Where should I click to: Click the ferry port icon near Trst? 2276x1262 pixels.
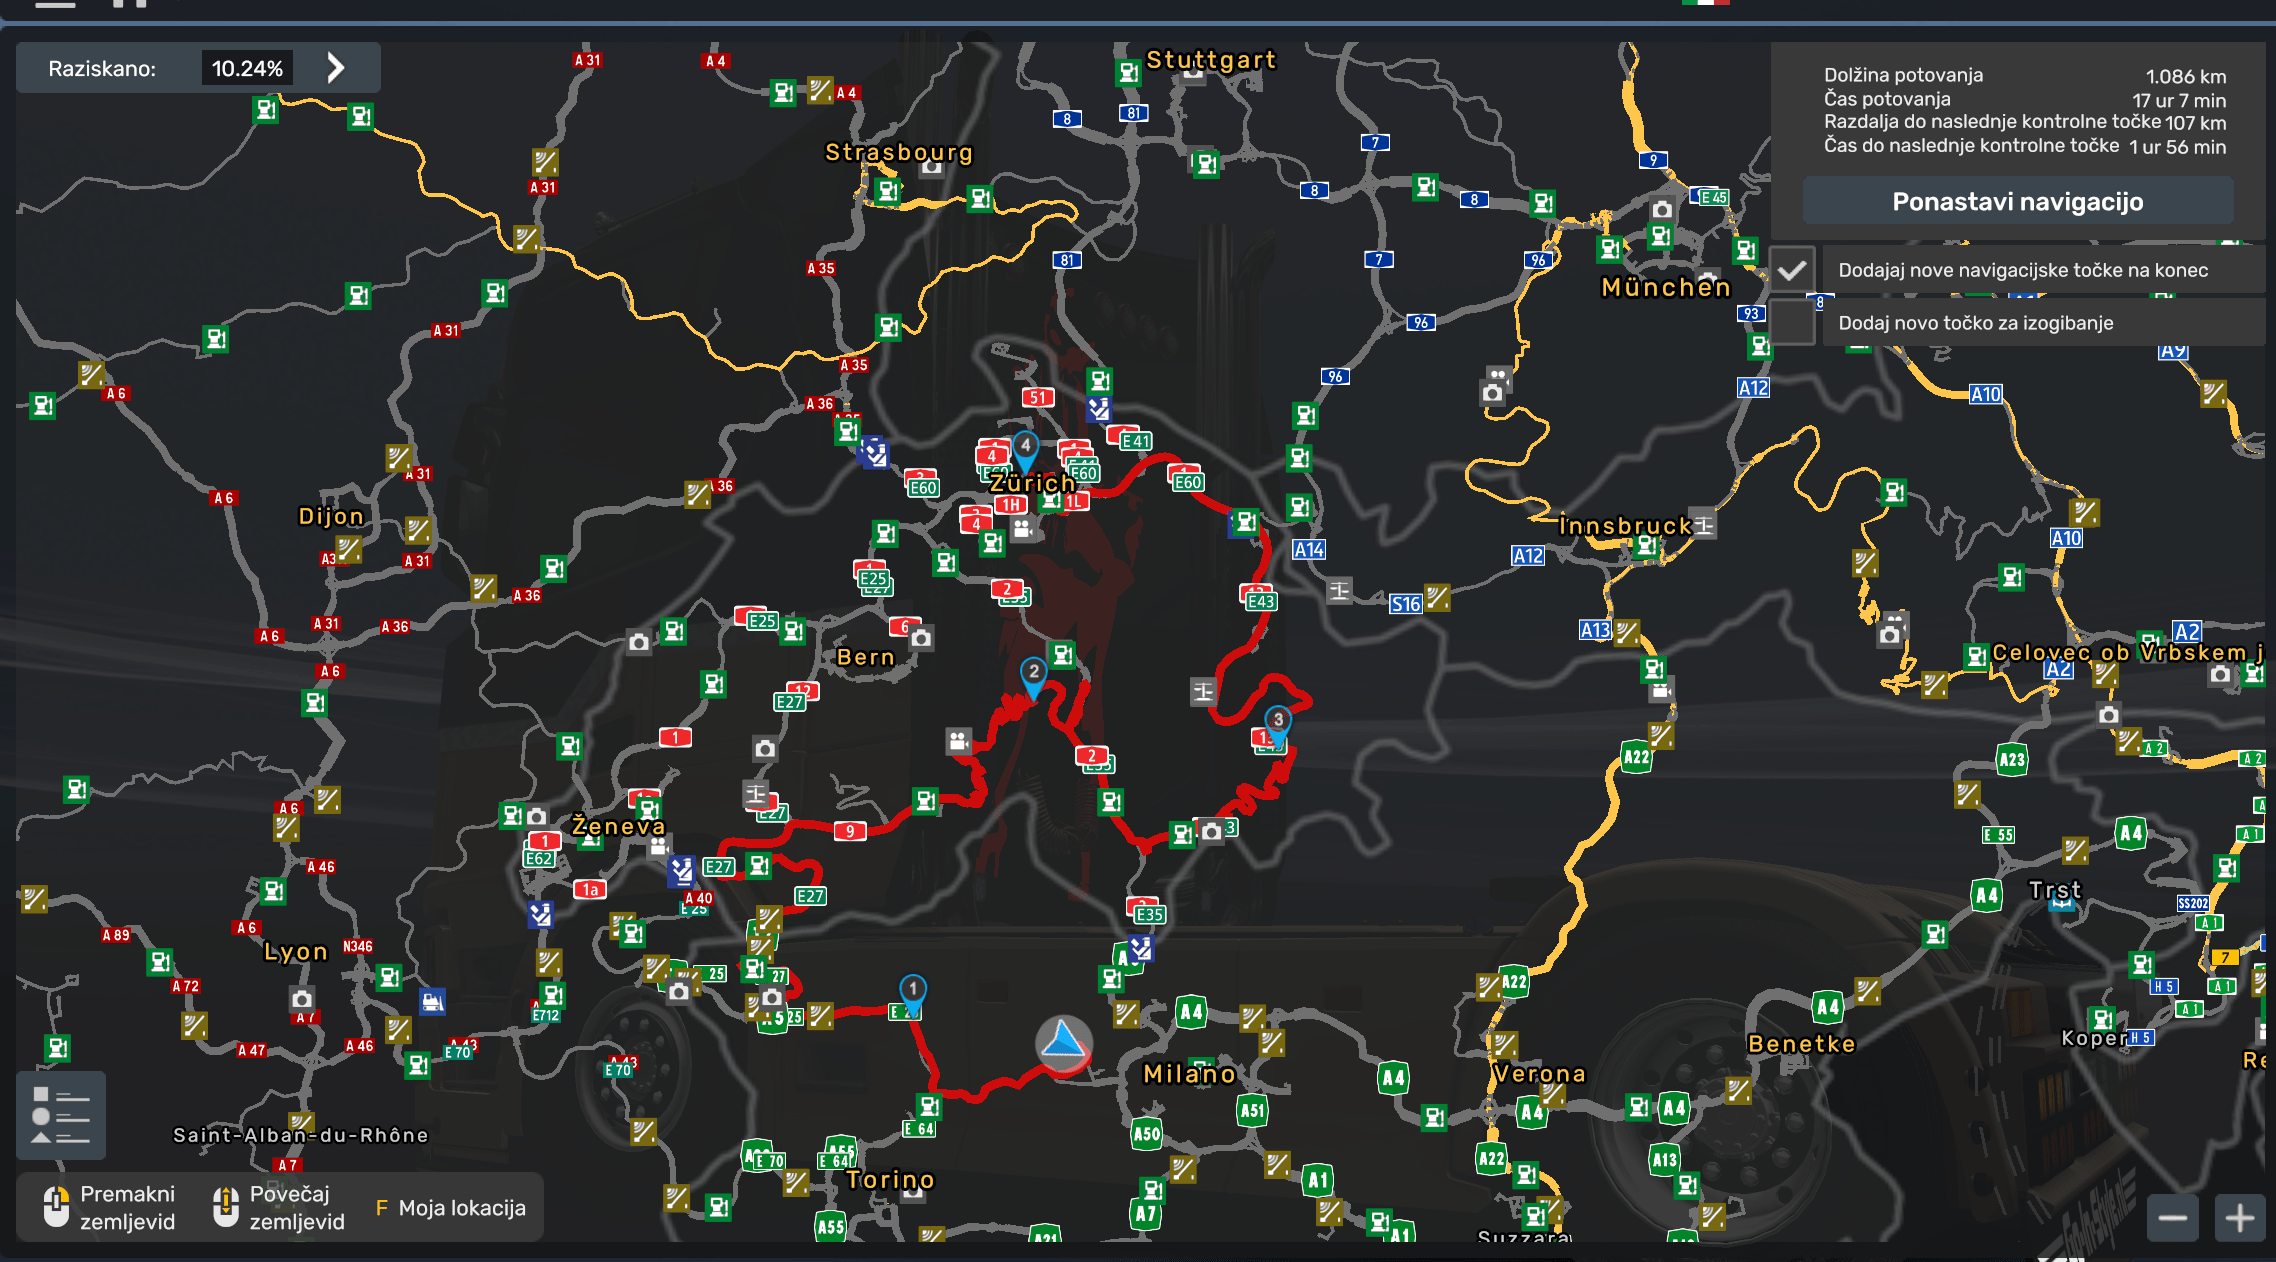pos(2062,904)
